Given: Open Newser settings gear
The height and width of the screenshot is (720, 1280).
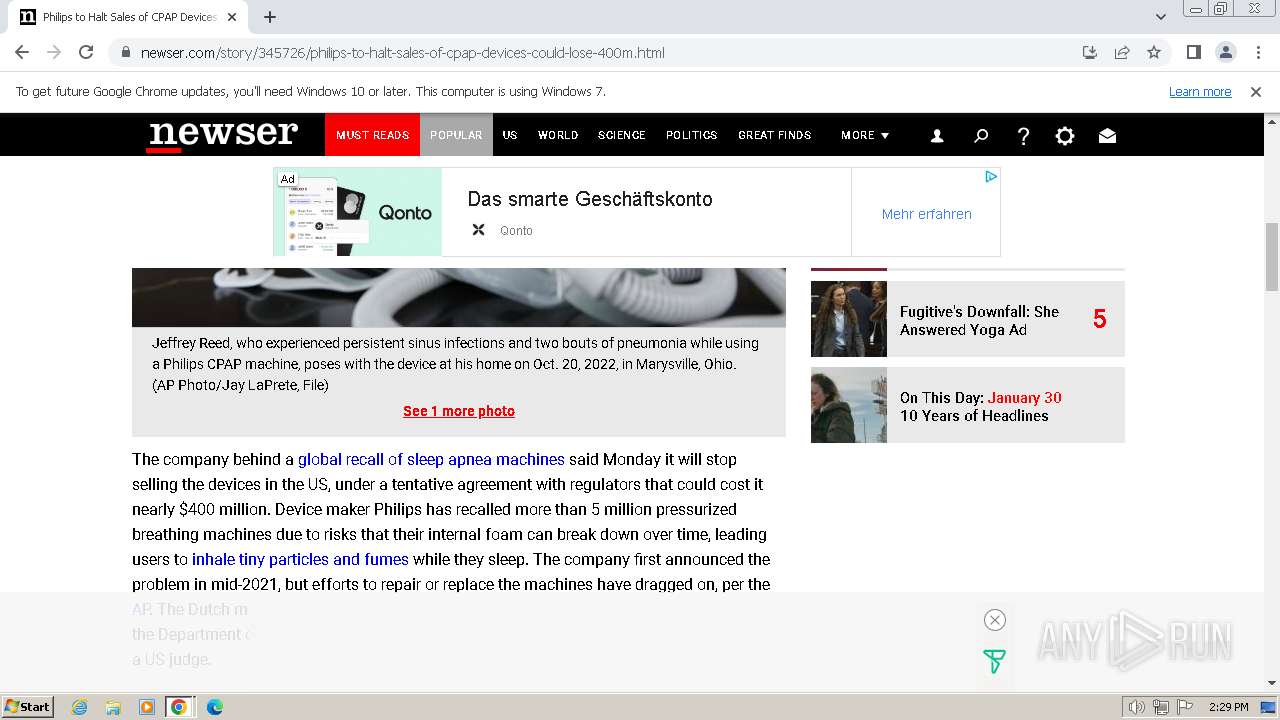Looking at the screenshot, I should [1065, 136].
